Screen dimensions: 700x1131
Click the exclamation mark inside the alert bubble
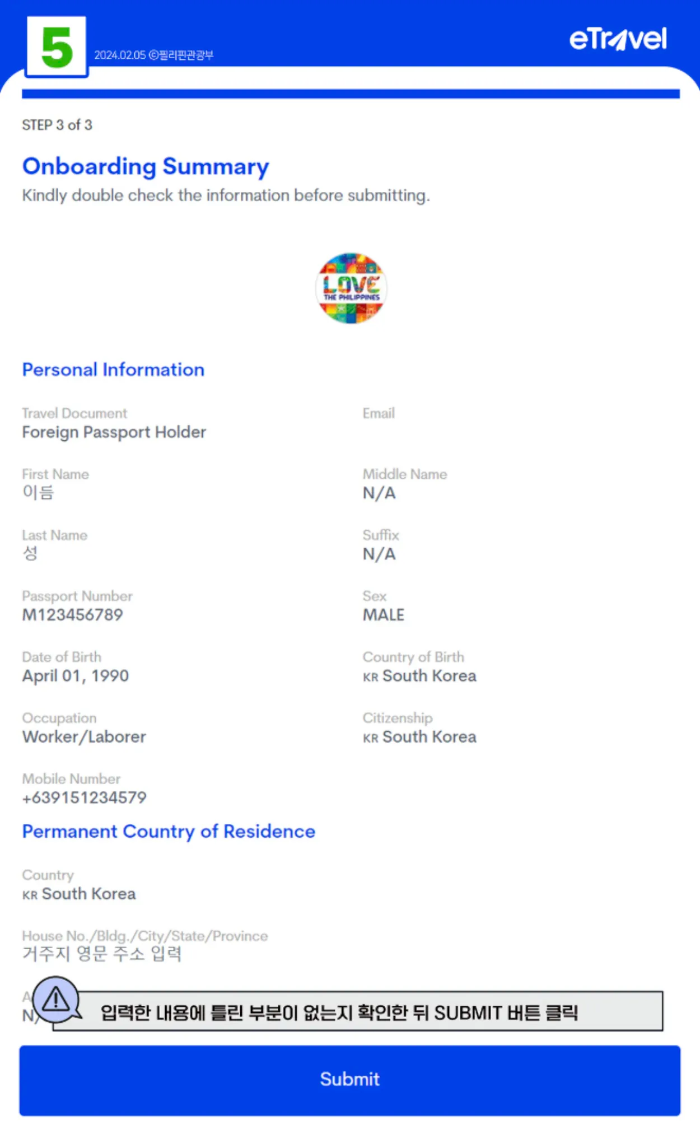tap(56, 1000)
